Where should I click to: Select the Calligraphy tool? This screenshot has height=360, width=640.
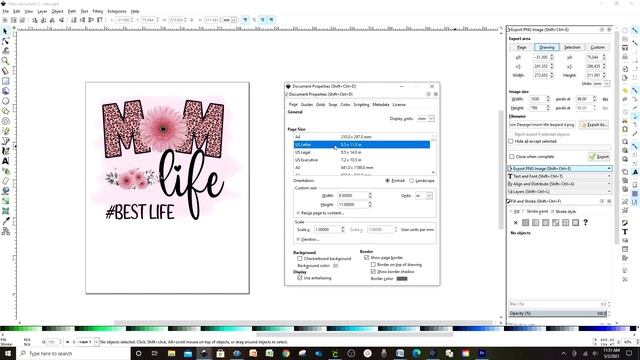coord(5,151)
